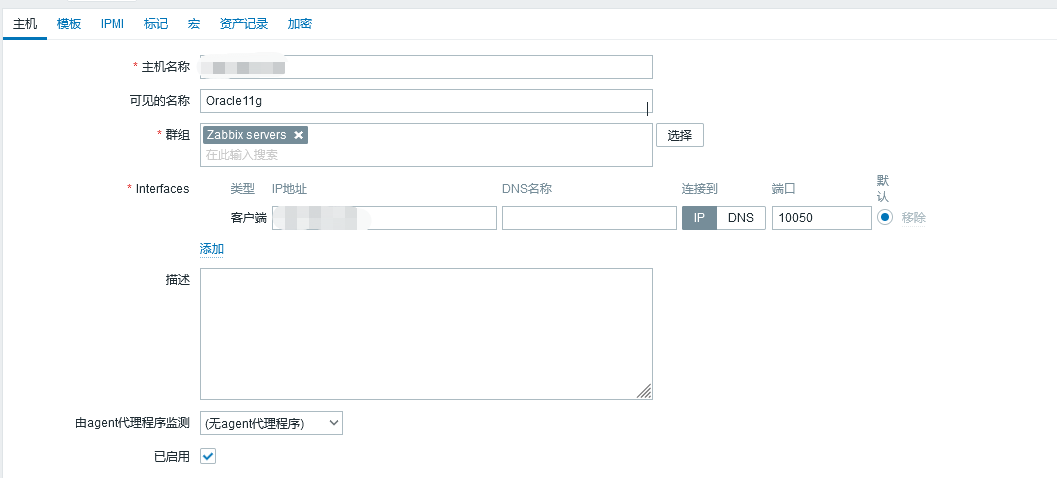1057x478 pixels.
Task: Toggle the 已启用 enabled checkbox
Action: (x=208, y=456)
